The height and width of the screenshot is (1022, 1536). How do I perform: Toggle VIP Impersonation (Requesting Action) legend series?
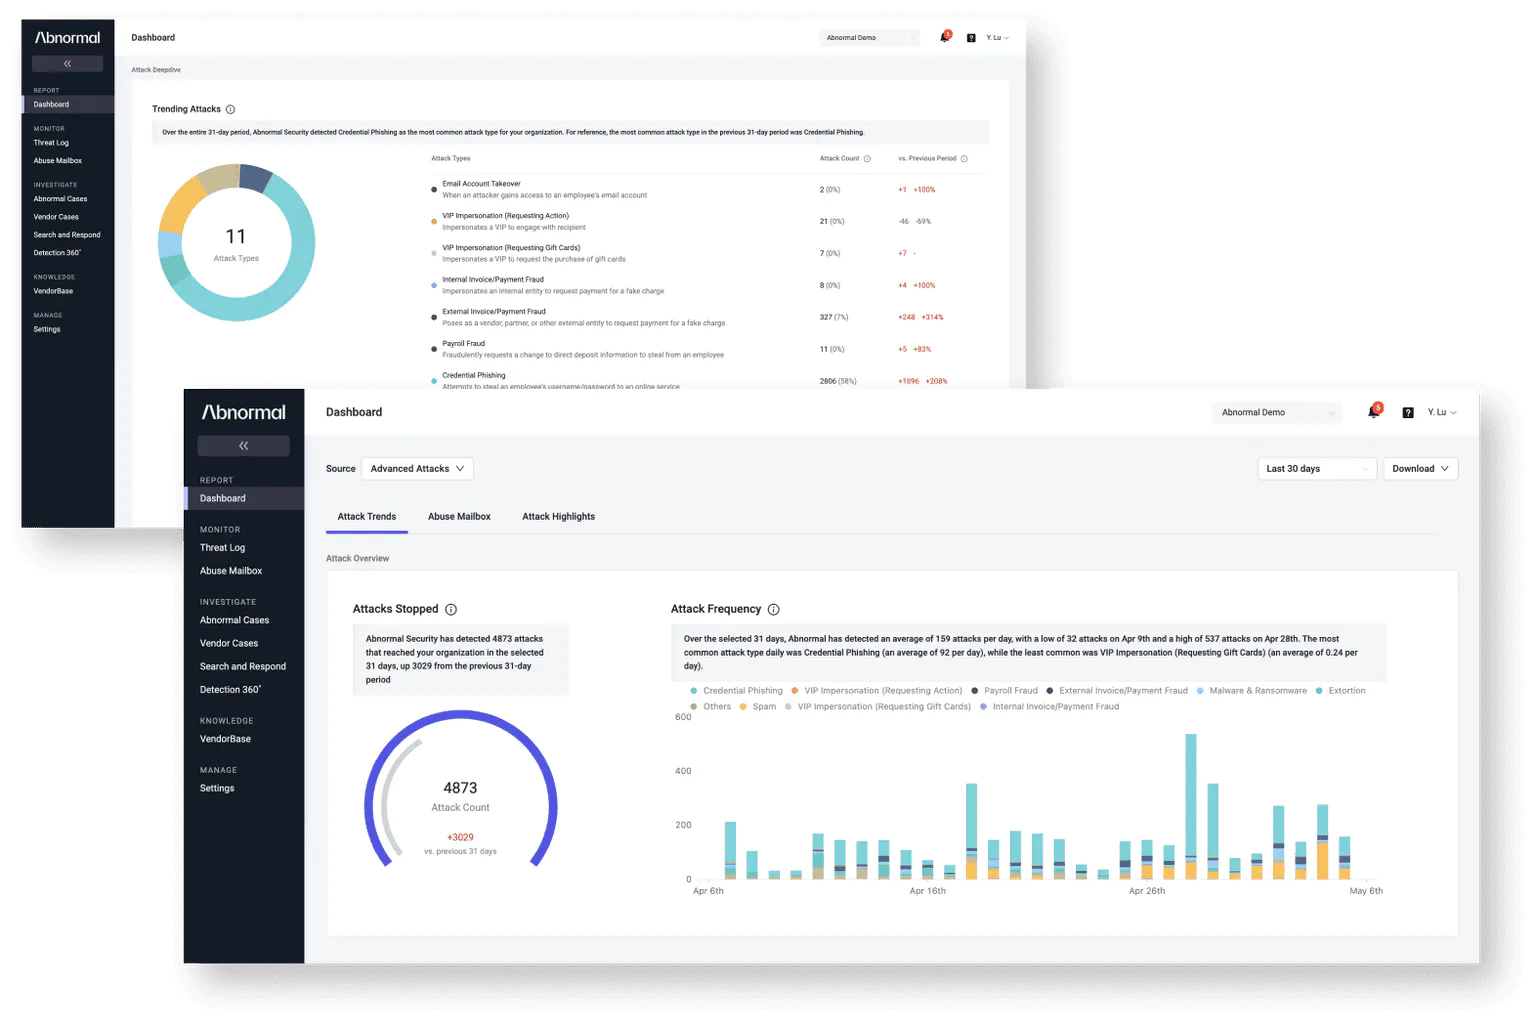tap(876, 691)
